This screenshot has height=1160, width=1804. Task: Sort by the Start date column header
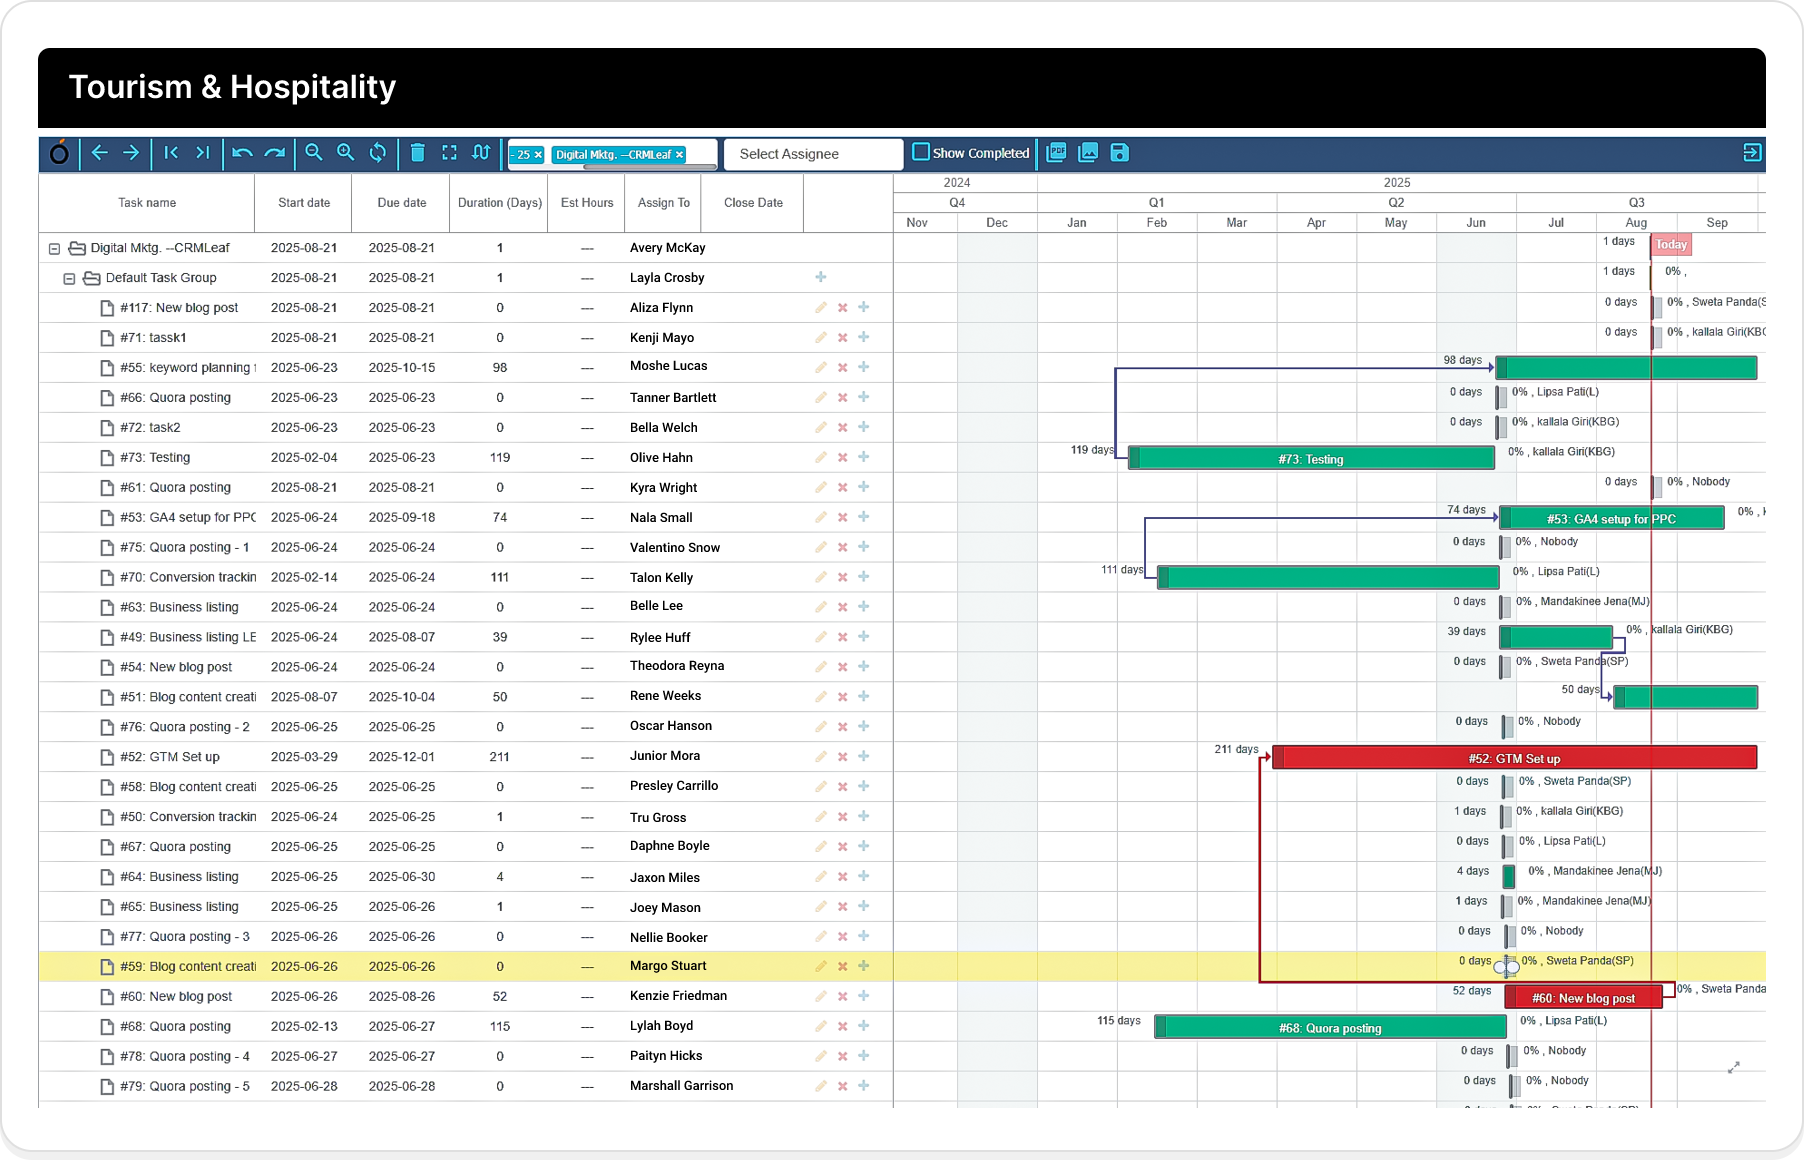coord(304,203)
